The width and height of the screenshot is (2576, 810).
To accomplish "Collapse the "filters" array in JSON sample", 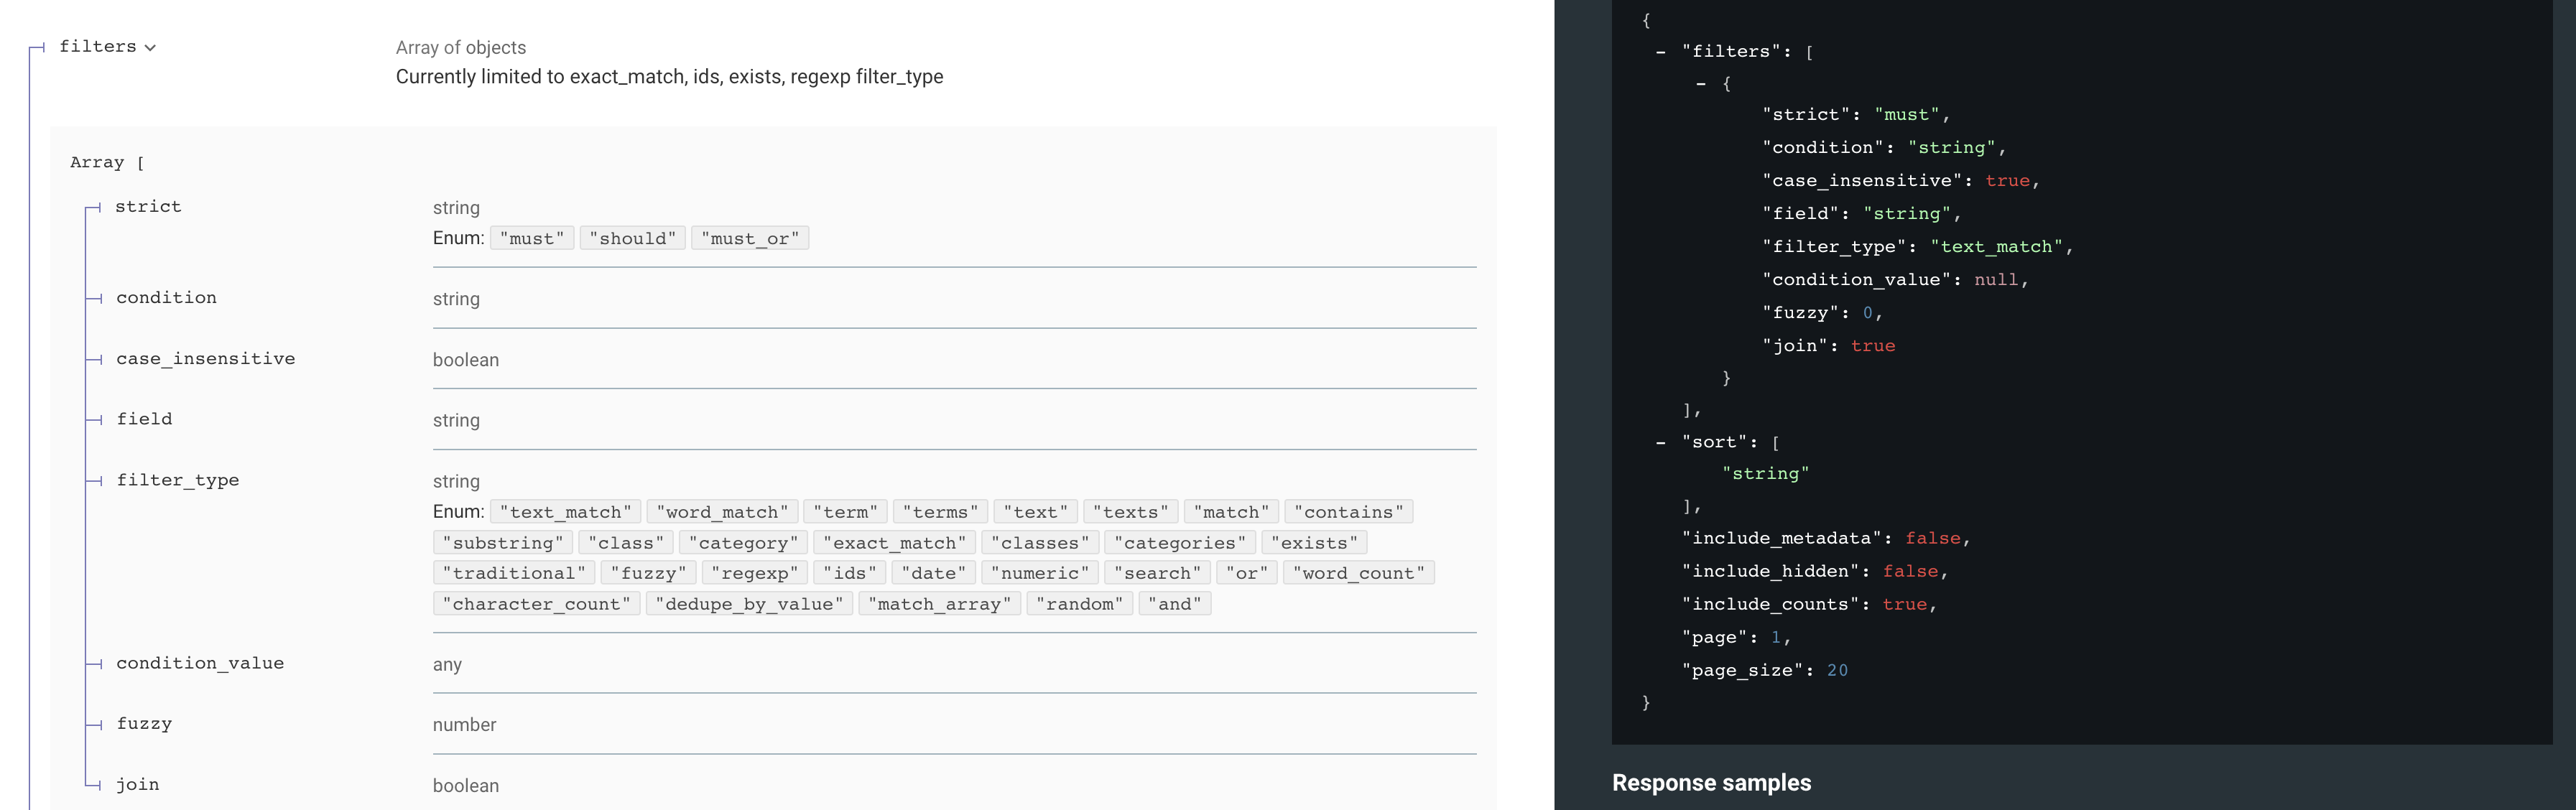I will tap(1661, 52).
